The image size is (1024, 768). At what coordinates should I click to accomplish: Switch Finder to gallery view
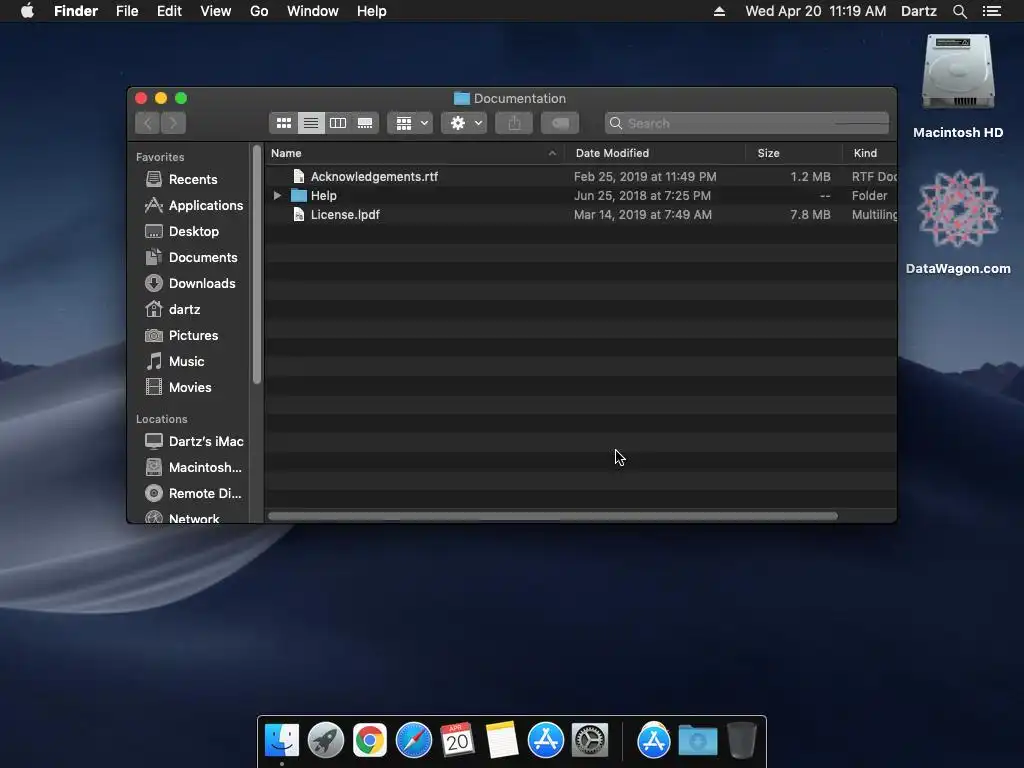coord(365,123)
